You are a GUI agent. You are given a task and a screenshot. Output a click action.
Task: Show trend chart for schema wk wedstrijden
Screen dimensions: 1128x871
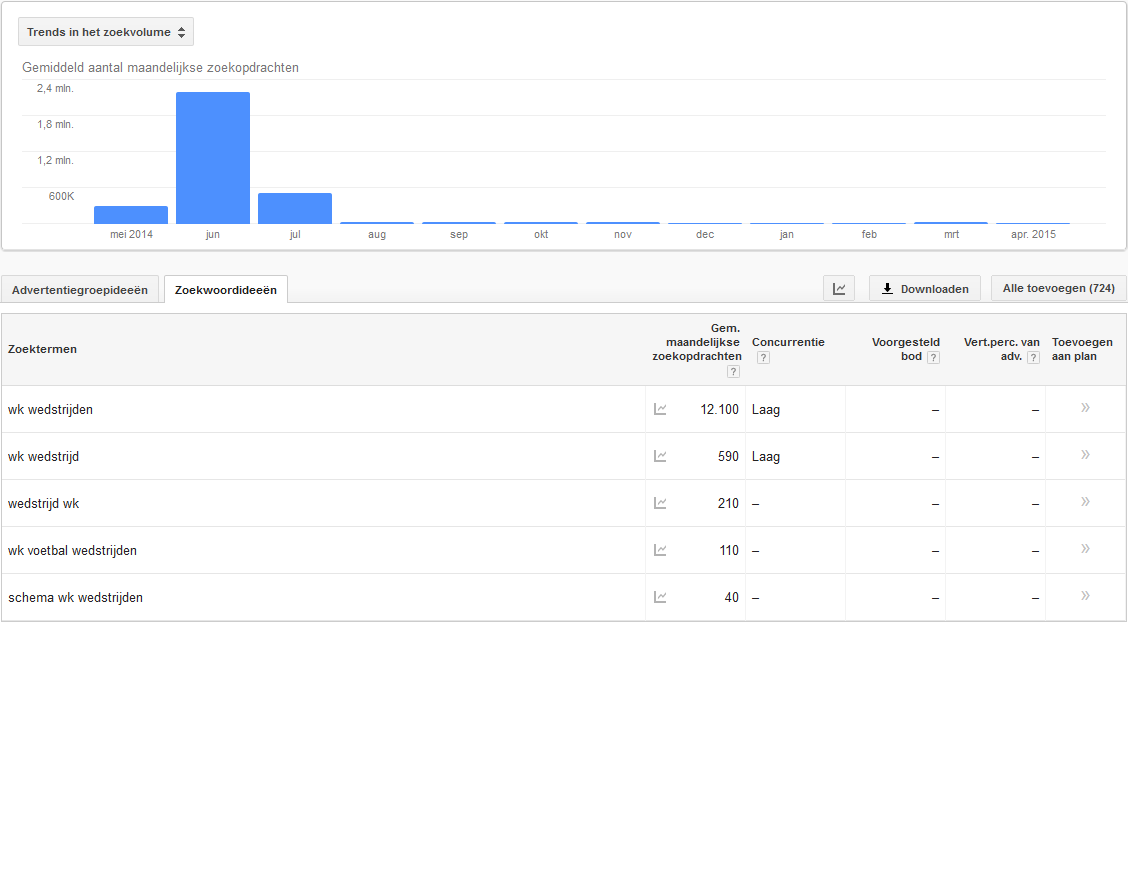coord(660,597)
